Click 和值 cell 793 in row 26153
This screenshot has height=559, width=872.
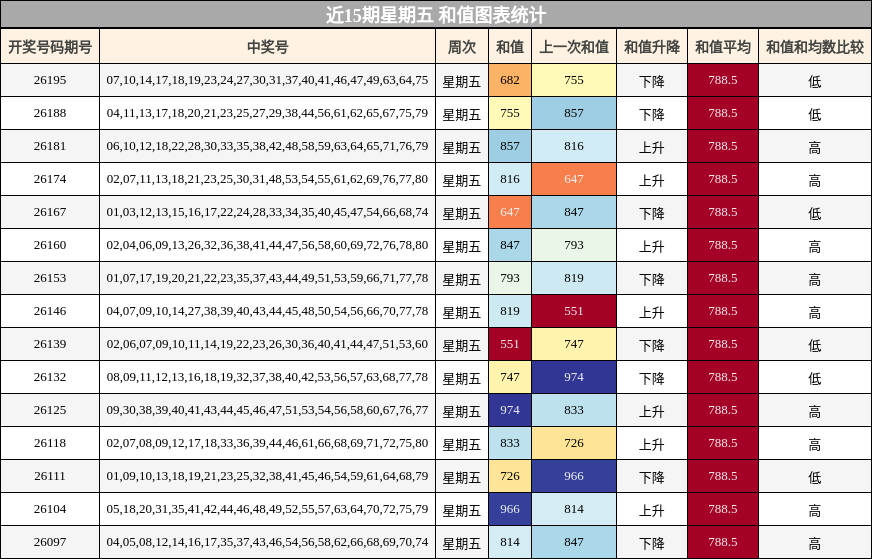(x=510, y=278)
